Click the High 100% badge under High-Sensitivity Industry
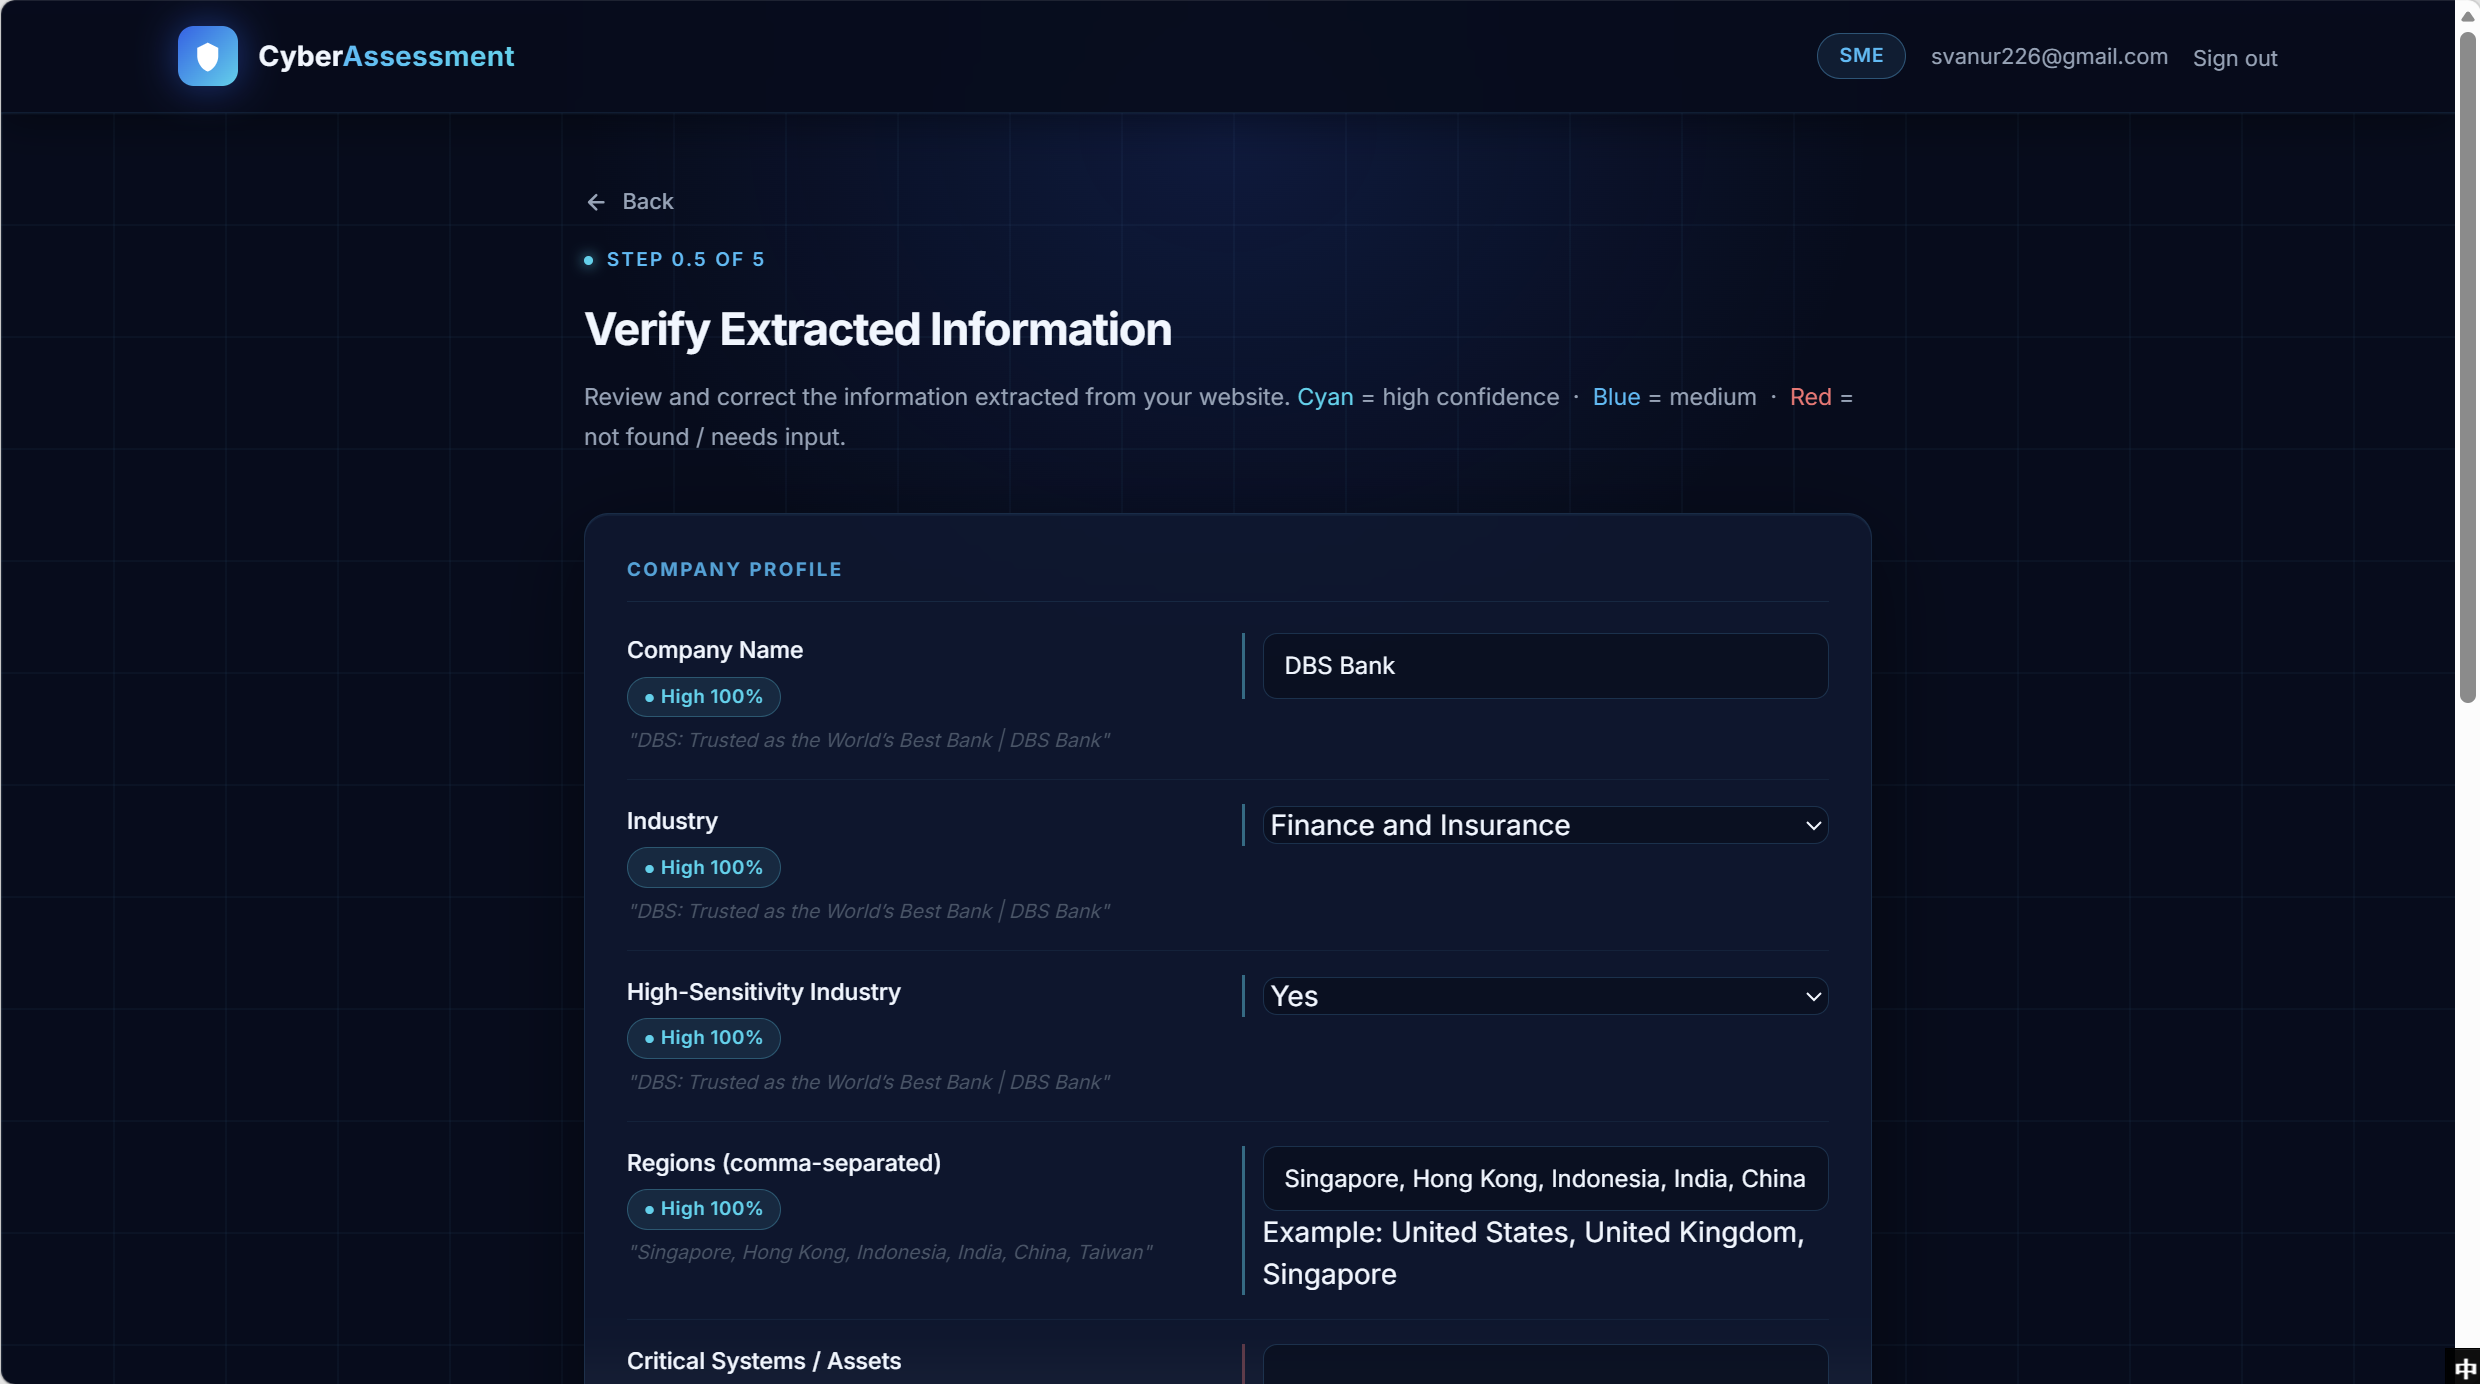This screenshot has width=2480, height=1384. pos(704,1038)
